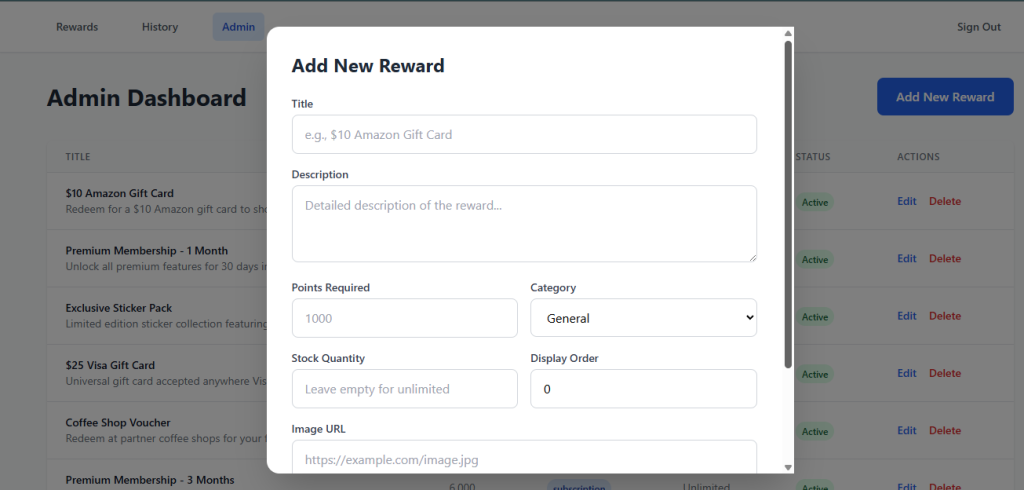Select the Admin nav tab
Viewport: 1024px width, 490px height.
(238, 27)
